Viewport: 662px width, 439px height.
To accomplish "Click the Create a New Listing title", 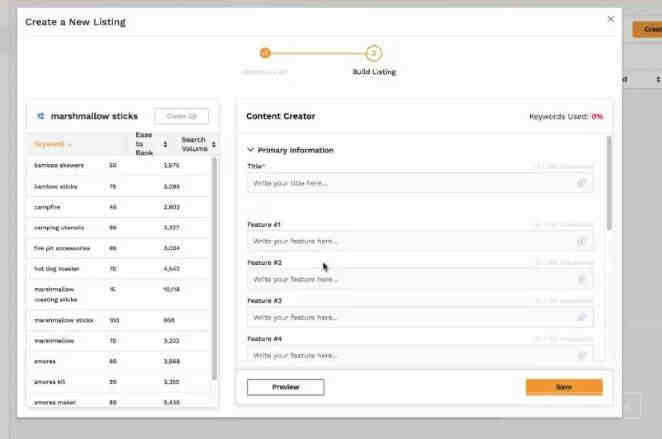I will (76, 22).
